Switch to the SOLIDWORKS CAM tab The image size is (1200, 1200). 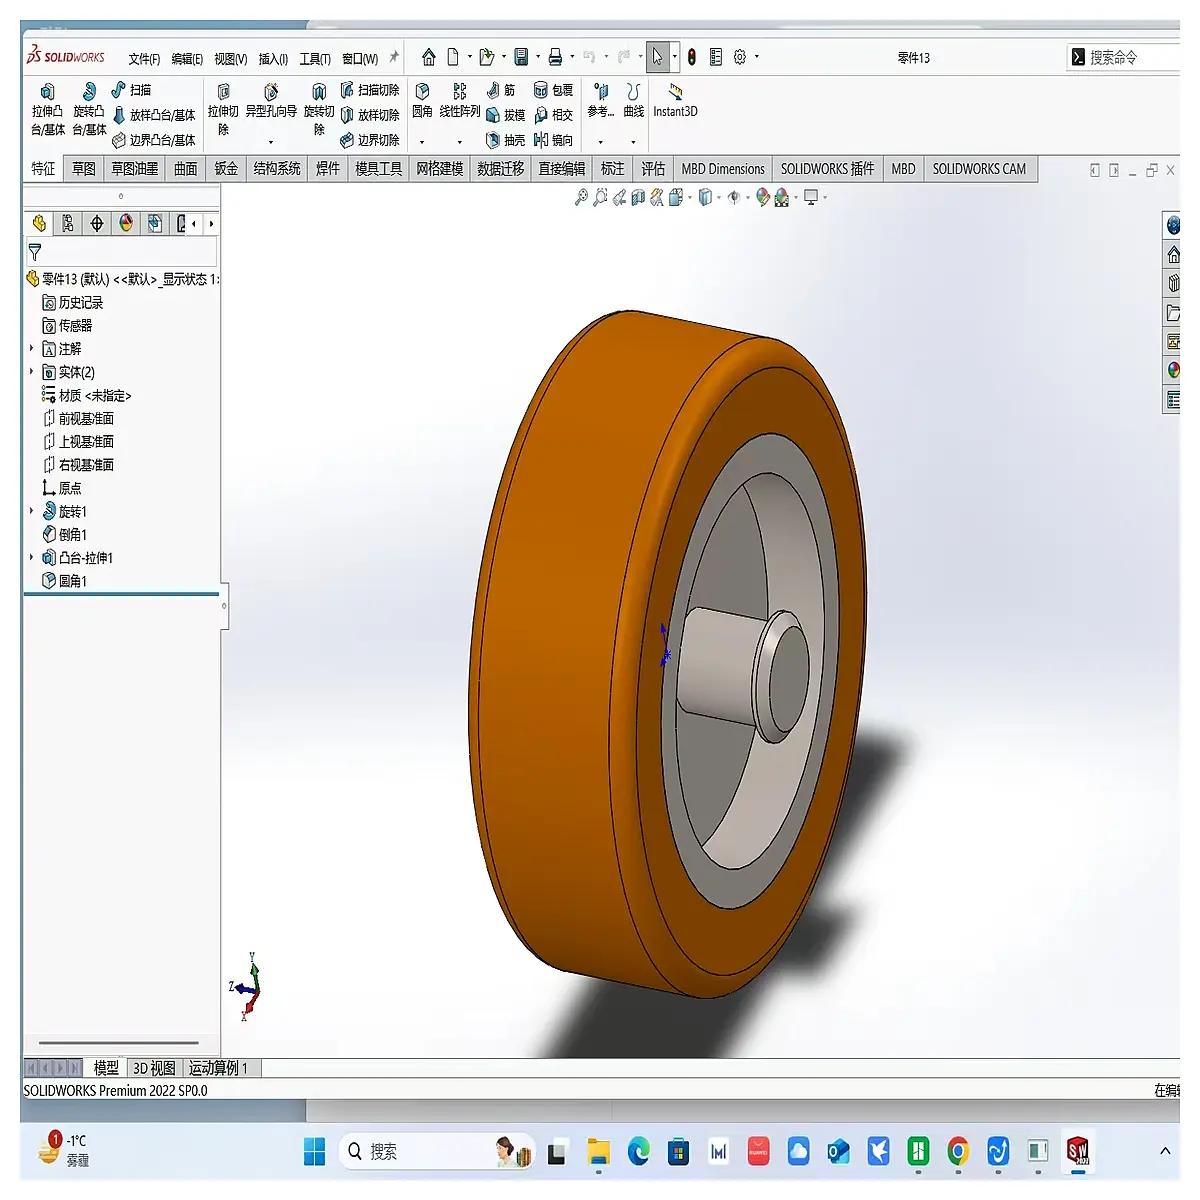[979, 169]
